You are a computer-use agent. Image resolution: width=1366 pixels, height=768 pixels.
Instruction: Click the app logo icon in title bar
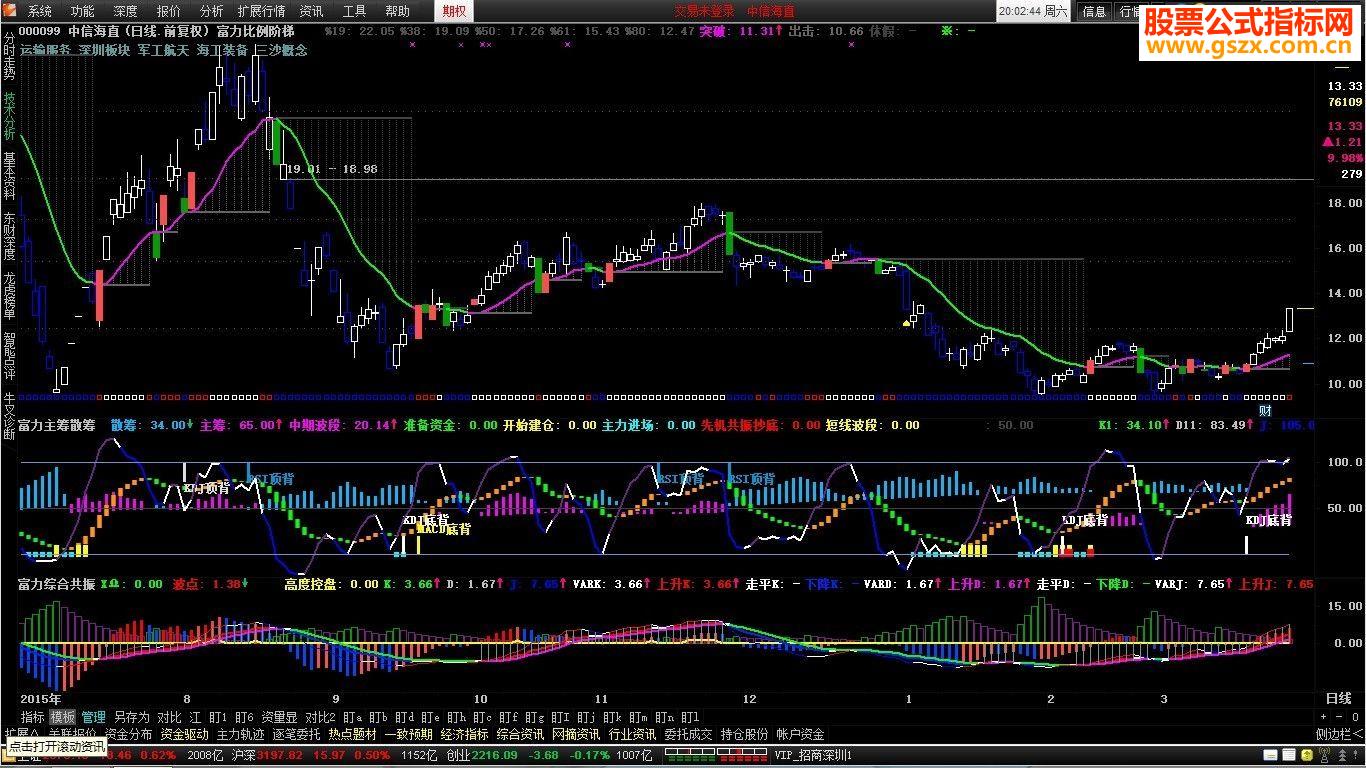(x=10, y=11)
